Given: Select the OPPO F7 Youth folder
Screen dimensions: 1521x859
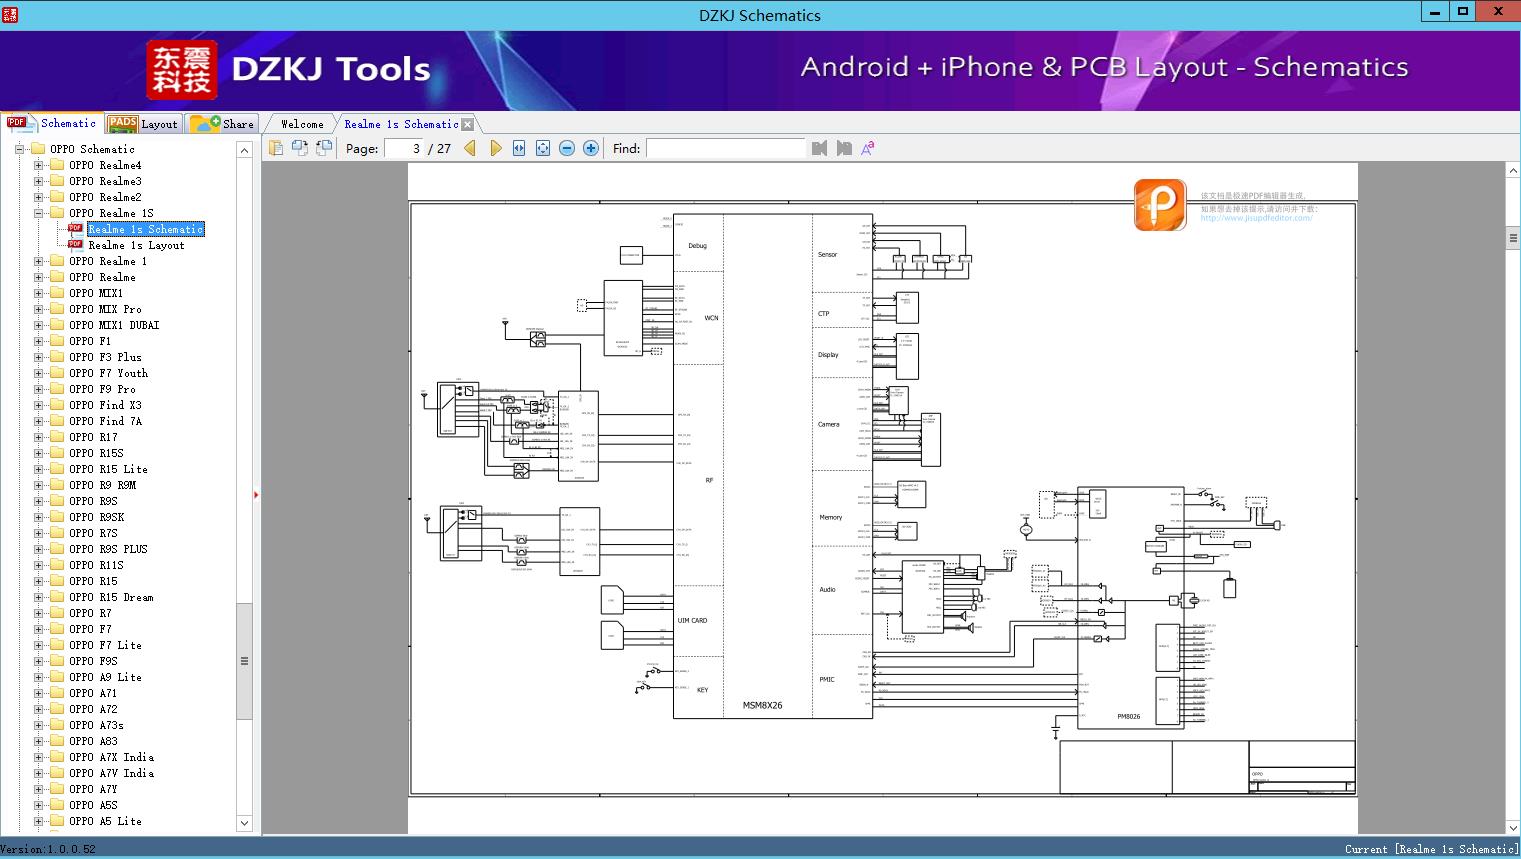Looking at the screenshot, I should pyautogui.click(x=108, y=373).
